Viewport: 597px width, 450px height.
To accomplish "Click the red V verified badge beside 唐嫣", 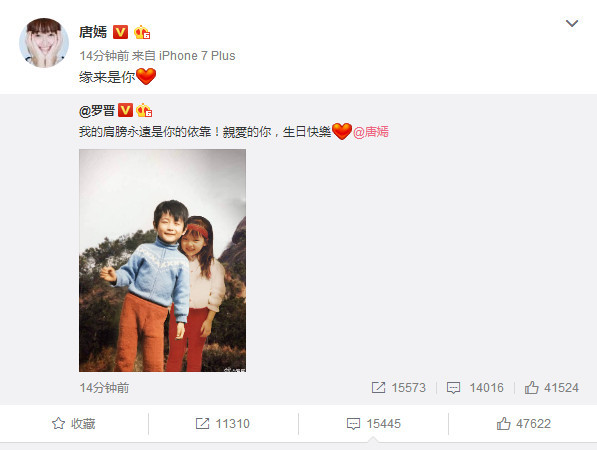I will [120, 32].
